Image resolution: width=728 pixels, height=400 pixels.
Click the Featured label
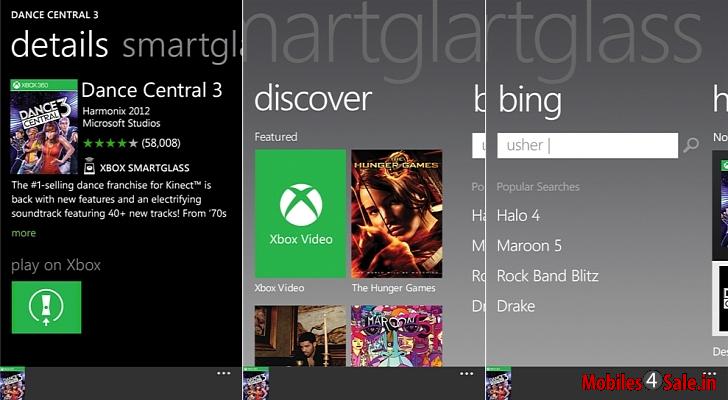click(276, 137)
